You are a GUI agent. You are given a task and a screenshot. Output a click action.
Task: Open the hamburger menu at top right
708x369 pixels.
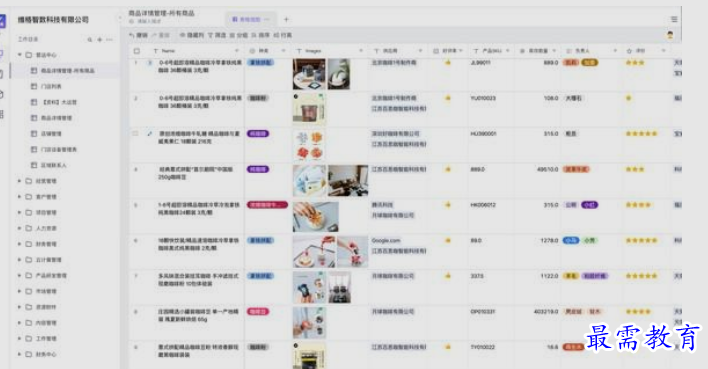point(674,19)
